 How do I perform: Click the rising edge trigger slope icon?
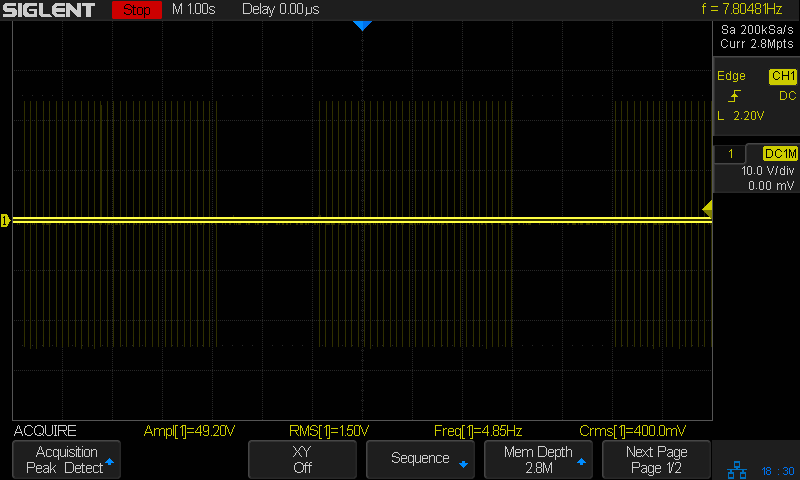click(x=735, y=96)
